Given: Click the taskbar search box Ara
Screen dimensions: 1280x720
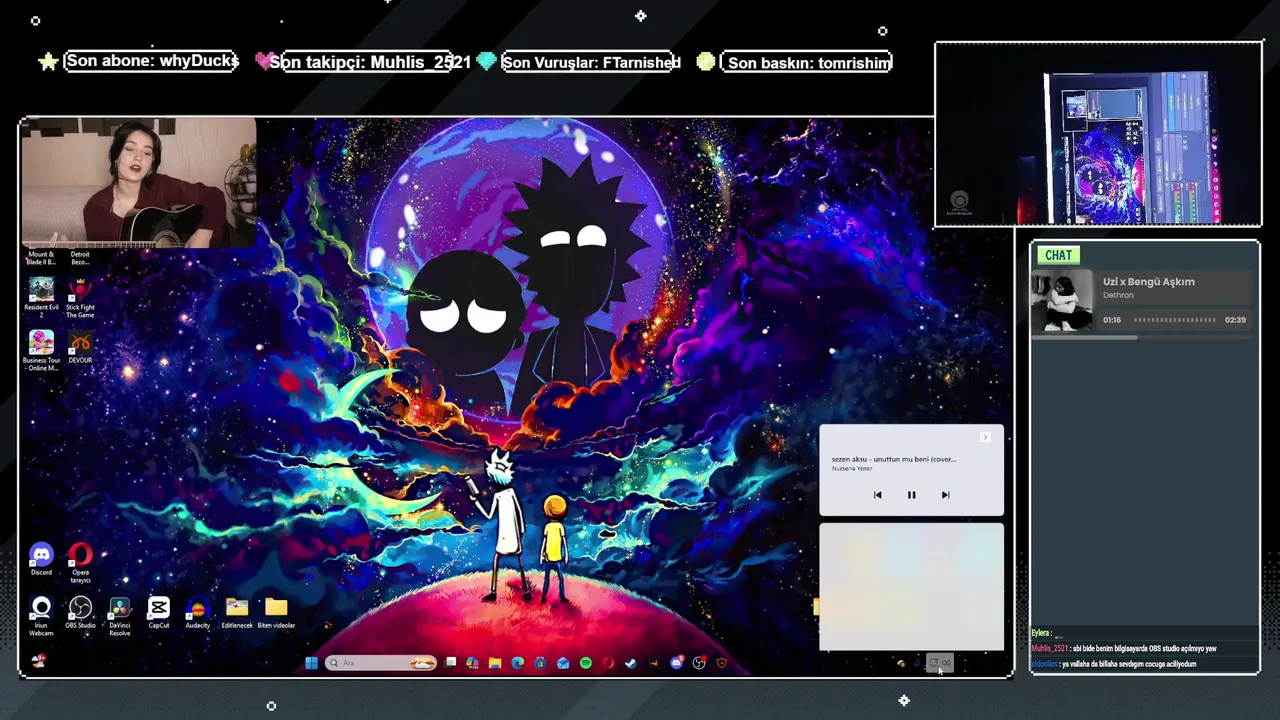Looking at the screenshot, I should (x=380, y=663).
